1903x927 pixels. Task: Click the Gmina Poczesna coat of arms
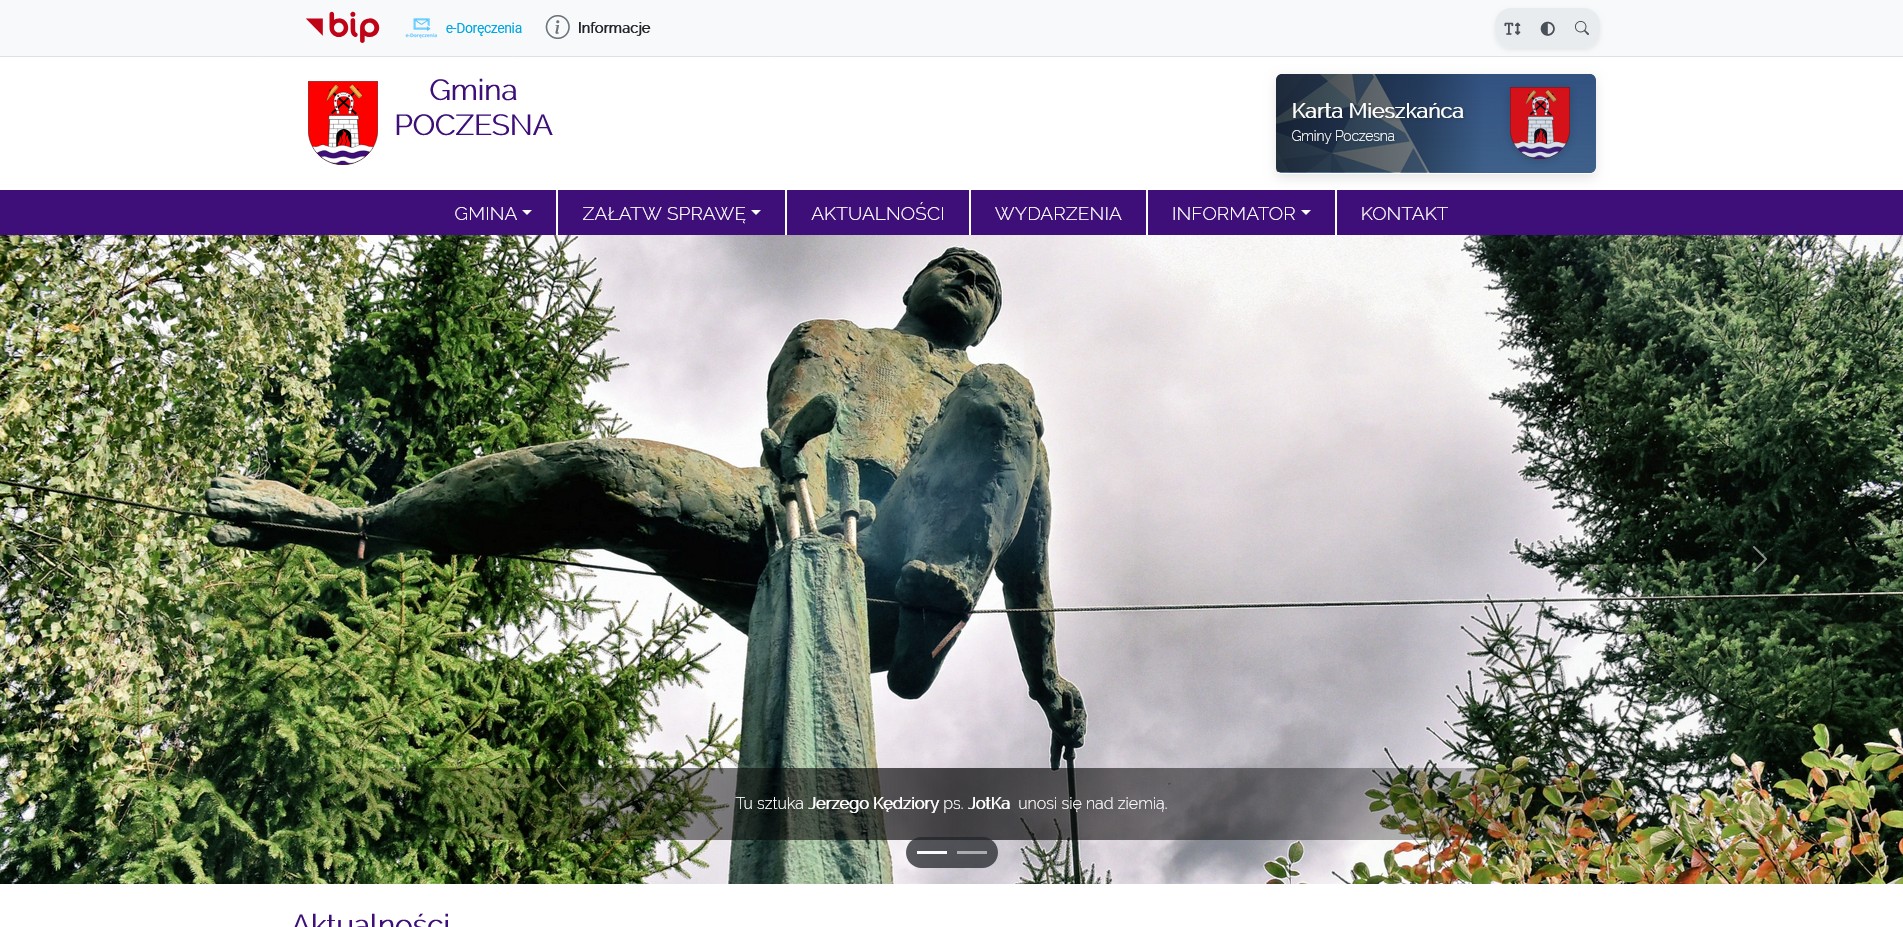tap(343, 122)
